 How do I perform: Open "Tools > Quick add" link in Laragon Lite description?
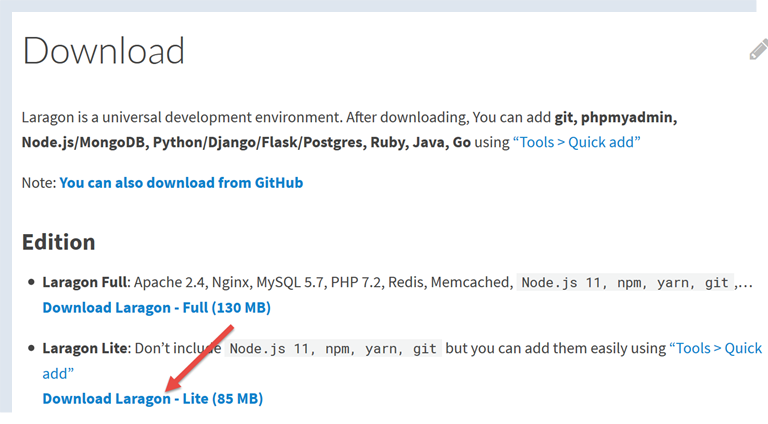[x=715, y=348]
